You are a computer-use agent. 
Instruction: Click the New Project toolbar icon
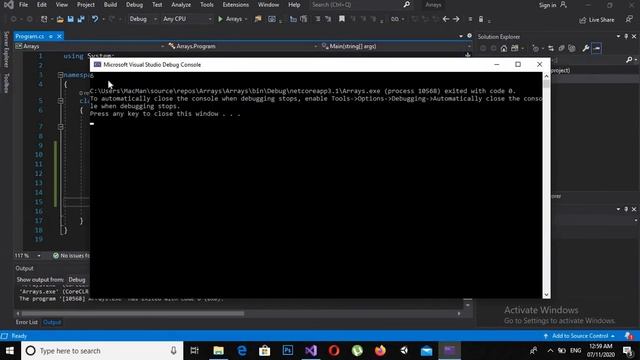pyautogui.click(x=44, y=19)
